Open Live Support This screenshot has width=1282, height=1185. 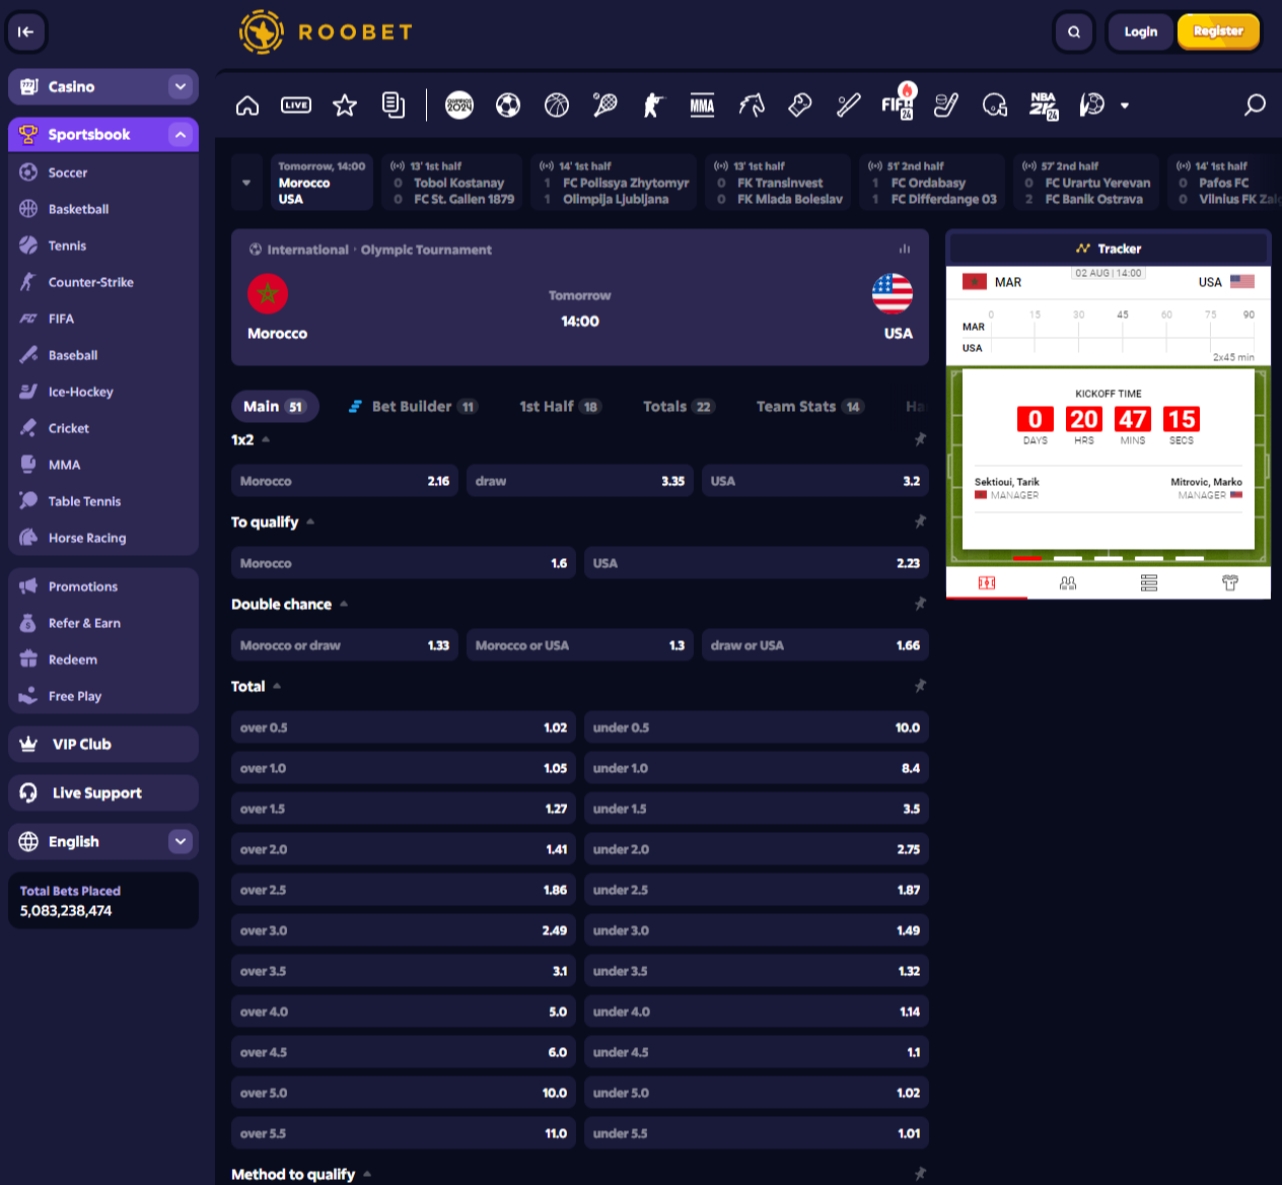(x=103, y=793)
